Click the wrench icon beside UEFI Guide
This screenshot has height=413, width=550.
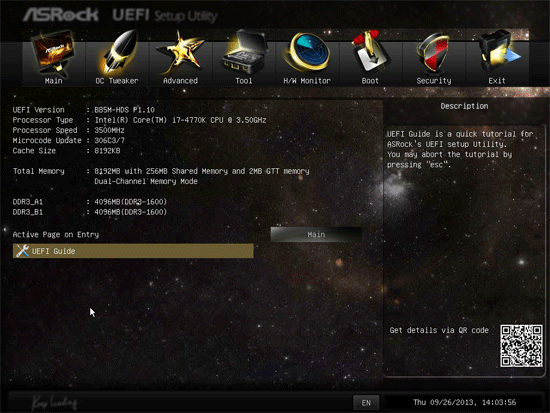pos(22,251)
